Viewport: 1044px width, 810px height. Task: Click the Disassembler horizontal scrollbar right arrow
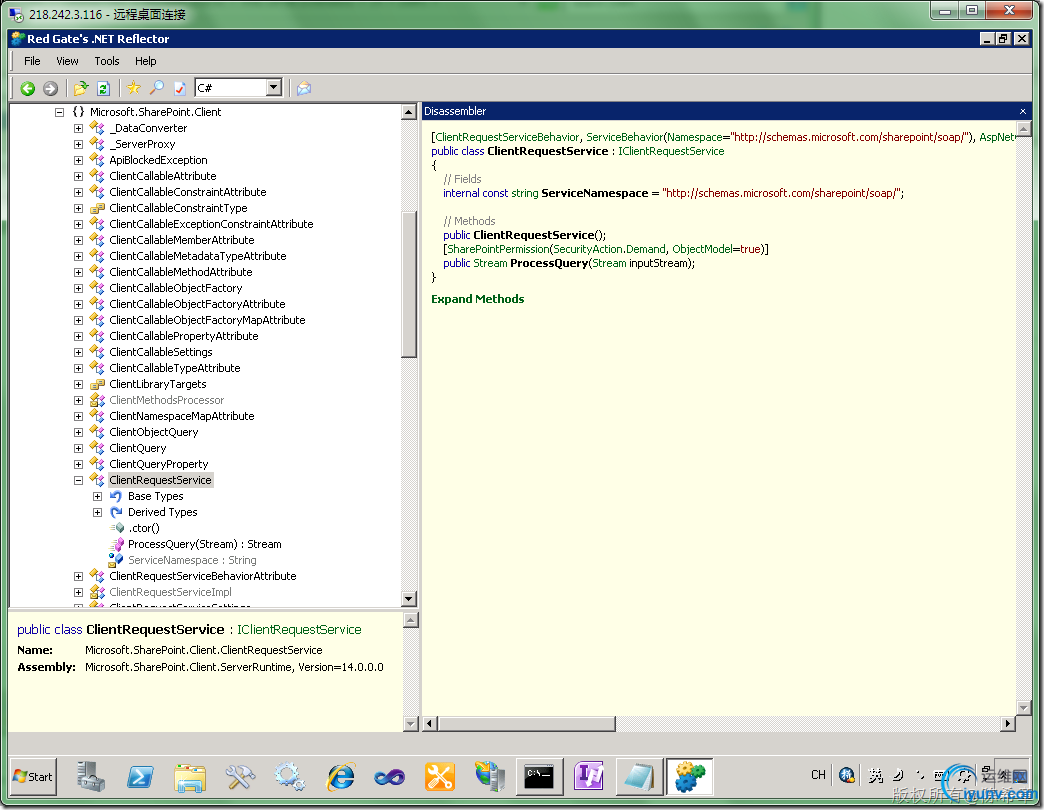tap(1008, 723)
